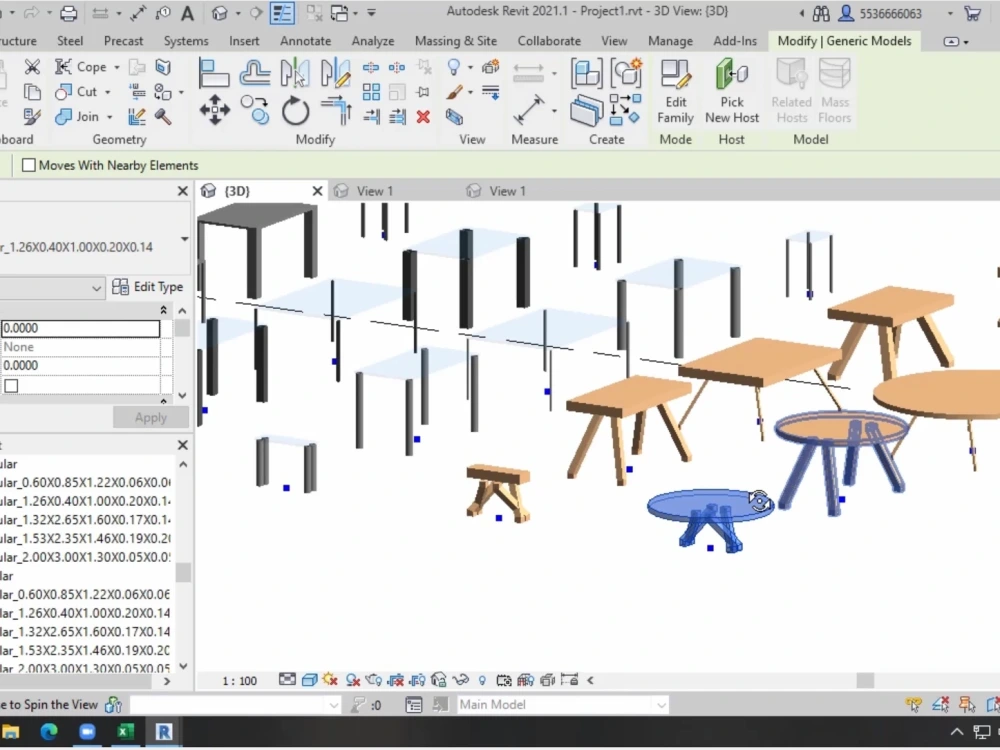
Task: Open the Edit Family mode
Action: click(x=675, y=90)
